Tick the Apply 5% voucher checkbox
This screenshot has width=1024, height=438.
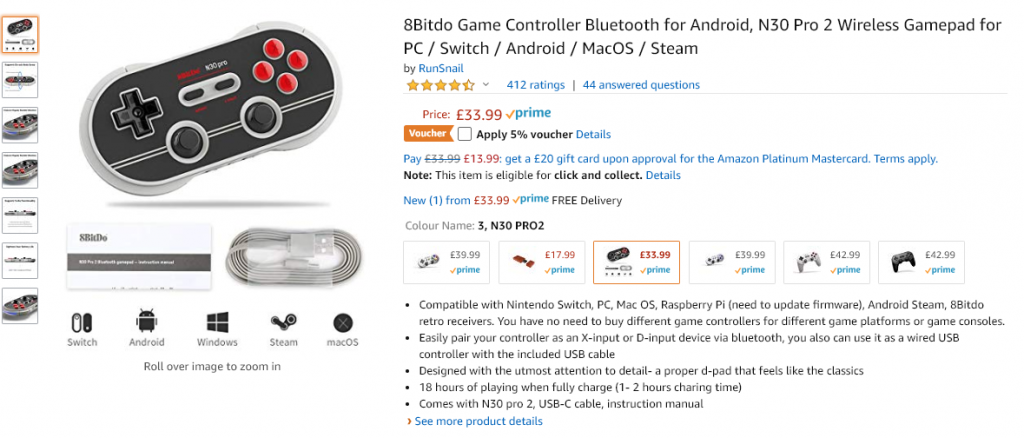pos(464,134)
